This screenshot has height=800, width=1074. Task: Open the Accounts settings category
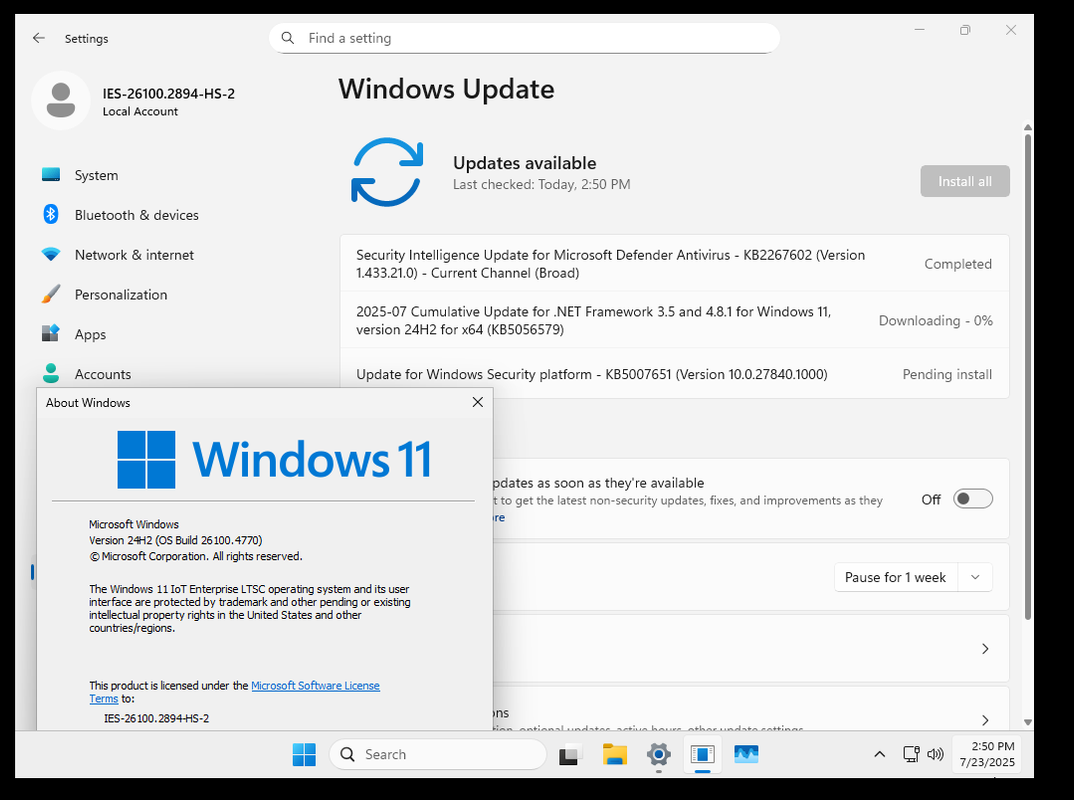coord(103,374)
